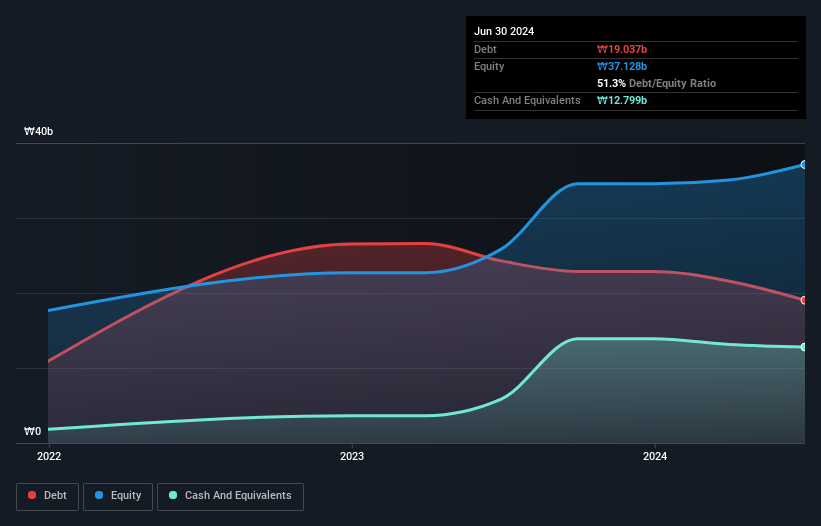Click the blue Equity endpoint marker
This screenshot has height=526, width=821.
coord(804,165)
